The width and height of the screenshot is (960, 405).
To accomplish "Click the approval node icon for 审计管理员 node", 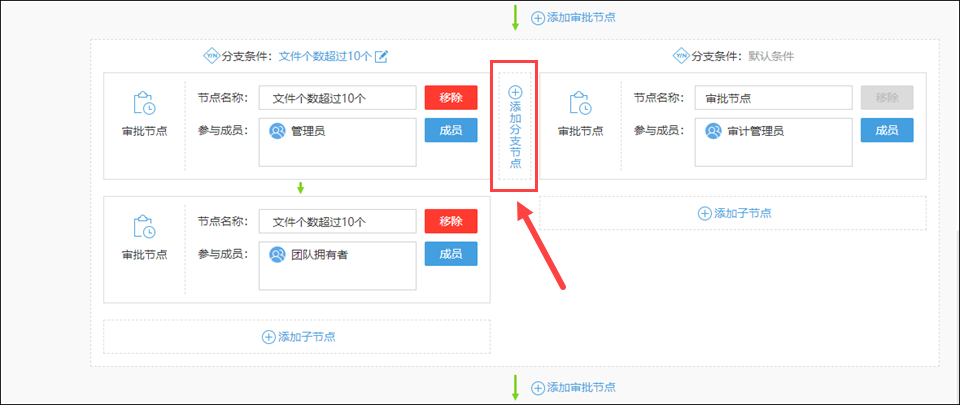I will tap(580, 104).
